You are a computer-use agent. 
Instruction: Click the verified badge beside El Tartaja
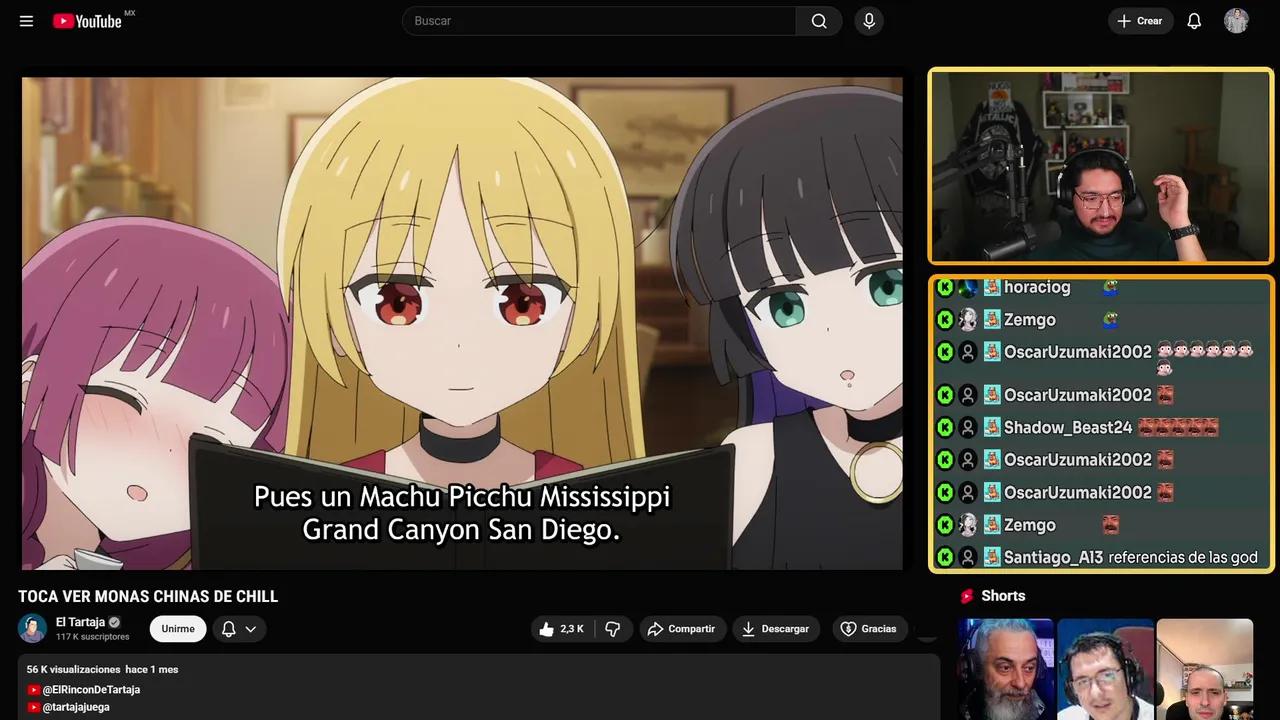115,622
